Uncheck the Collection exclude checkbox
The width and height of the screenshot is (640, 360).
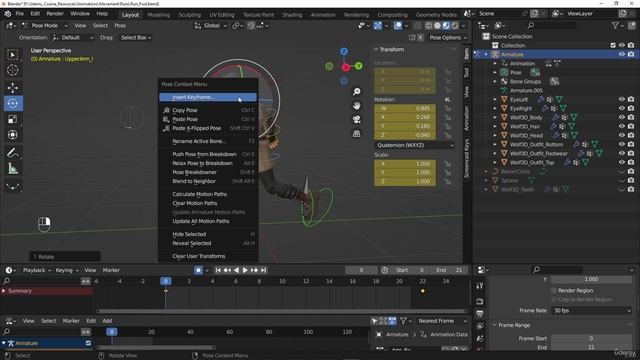(613, 45)
